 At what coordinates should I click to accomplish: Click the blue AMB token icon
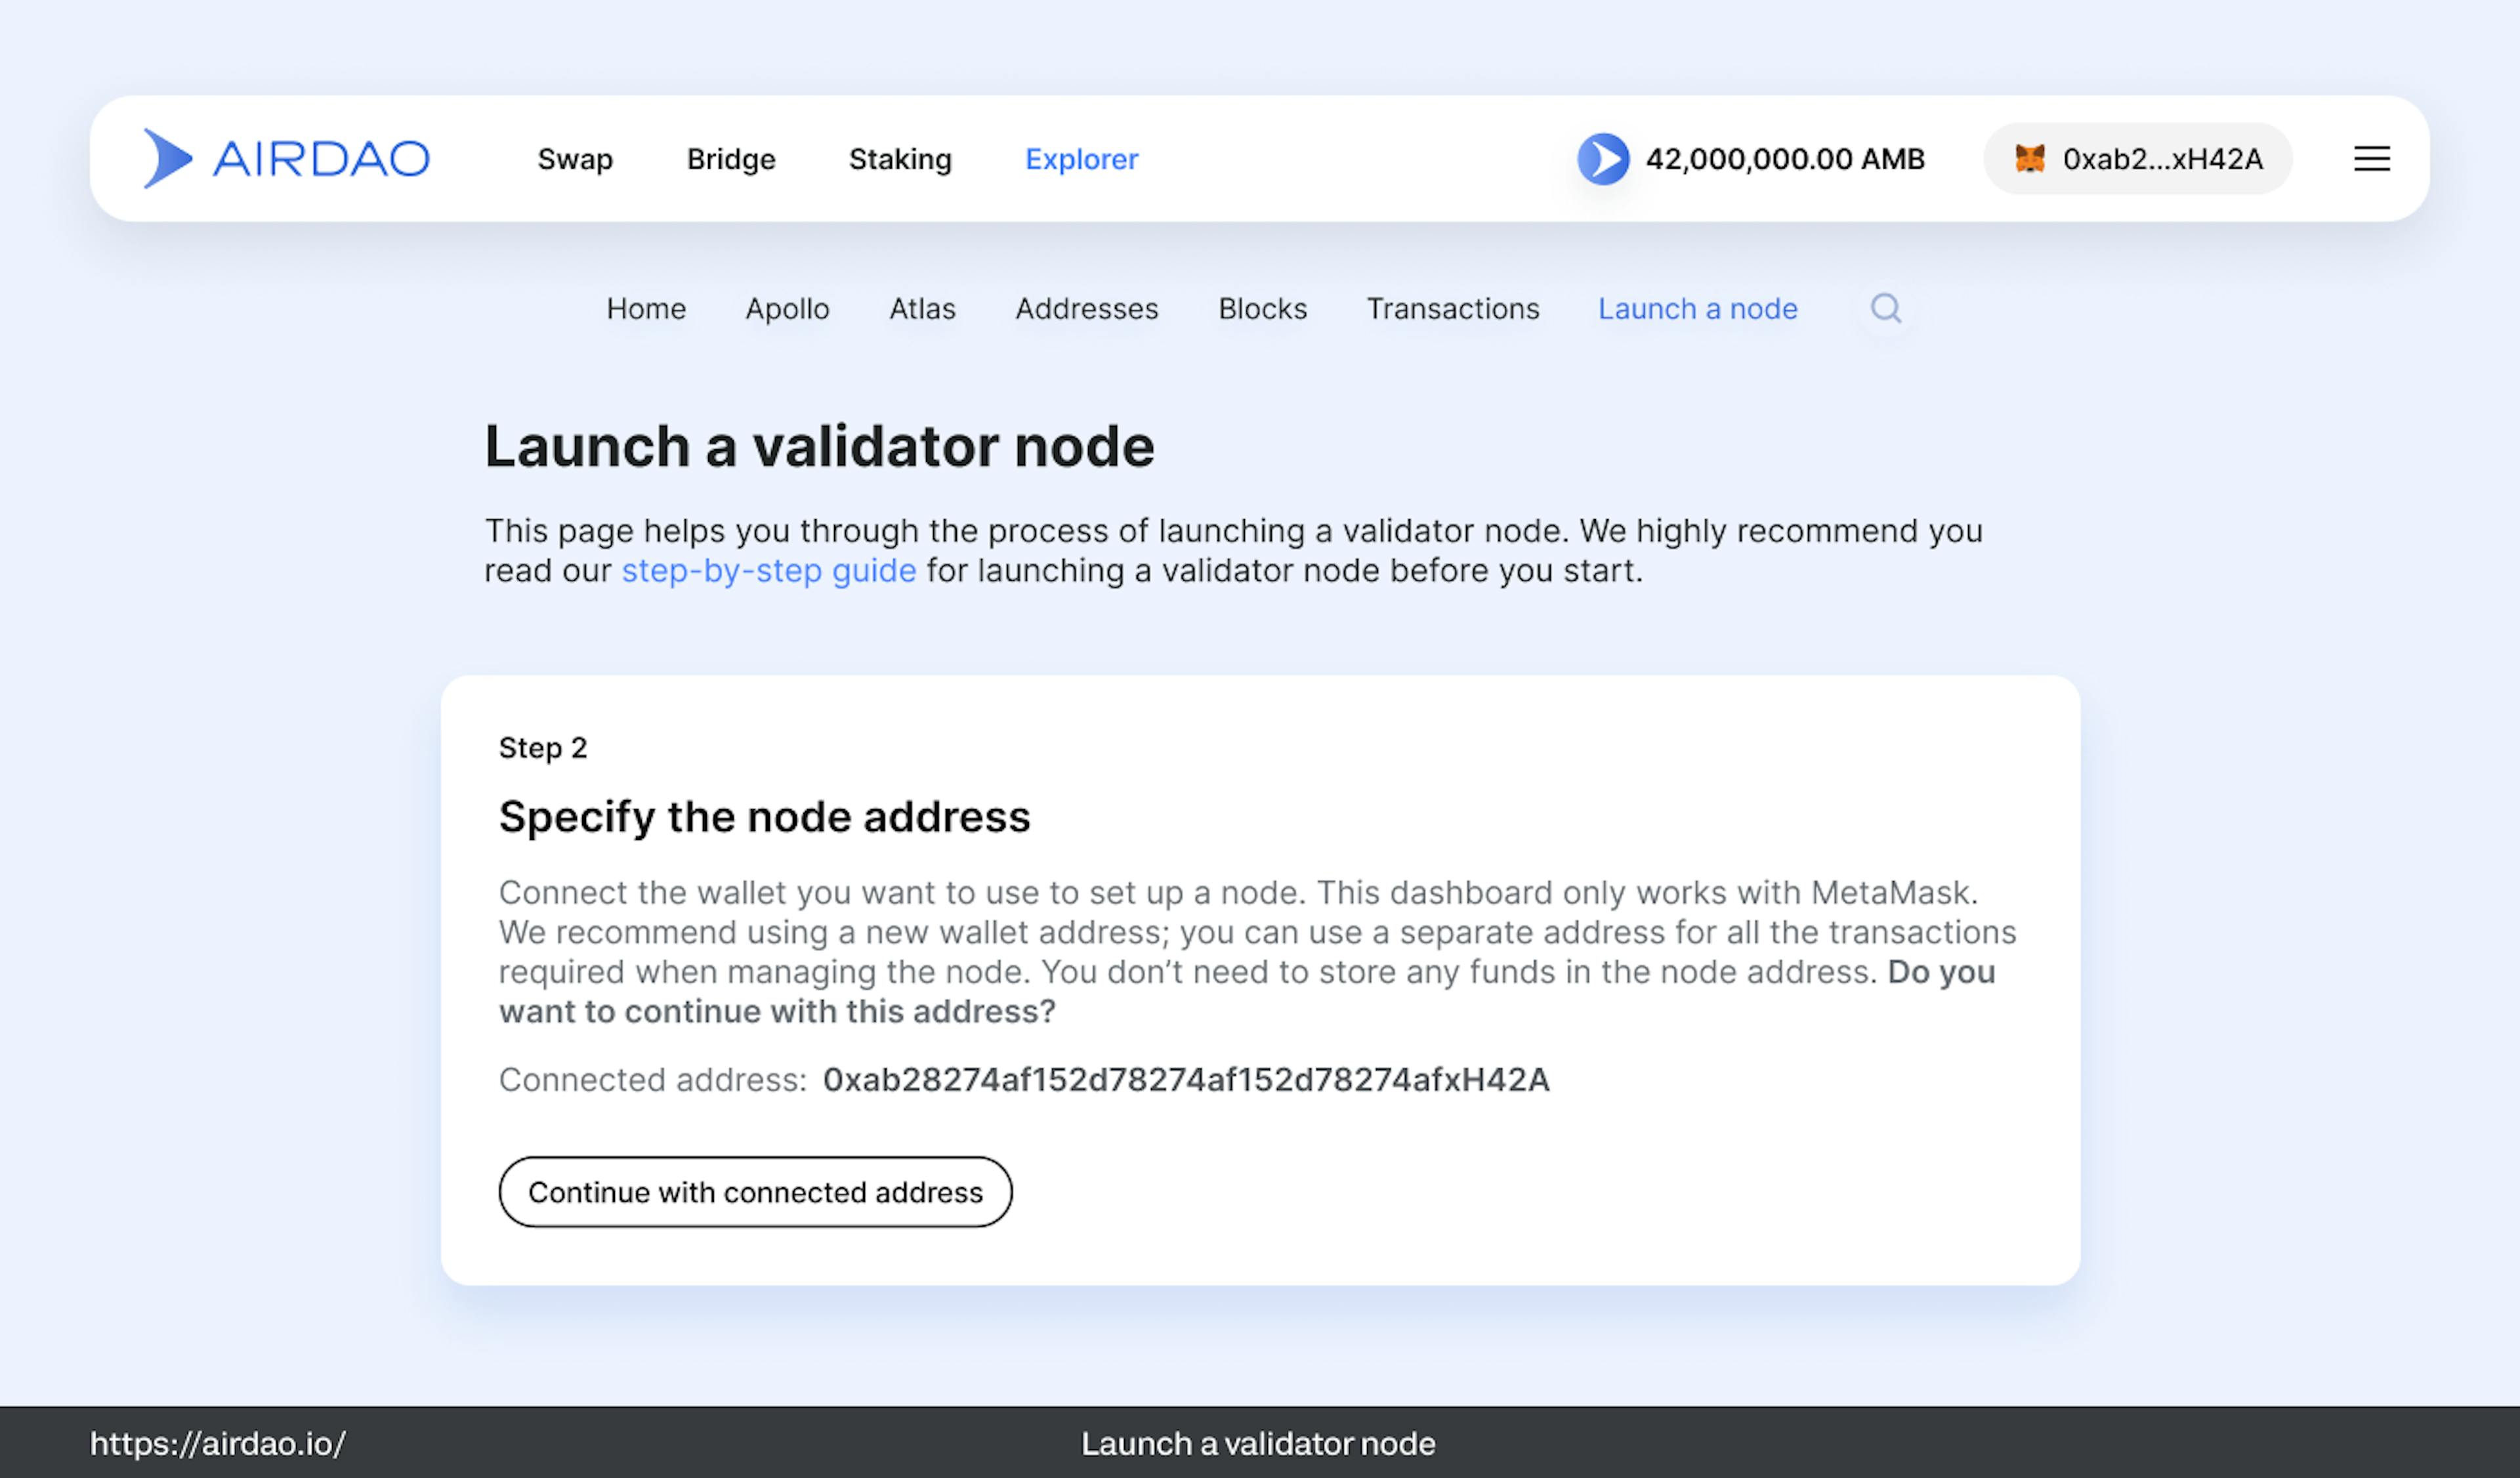click(x=1603, y=159)
